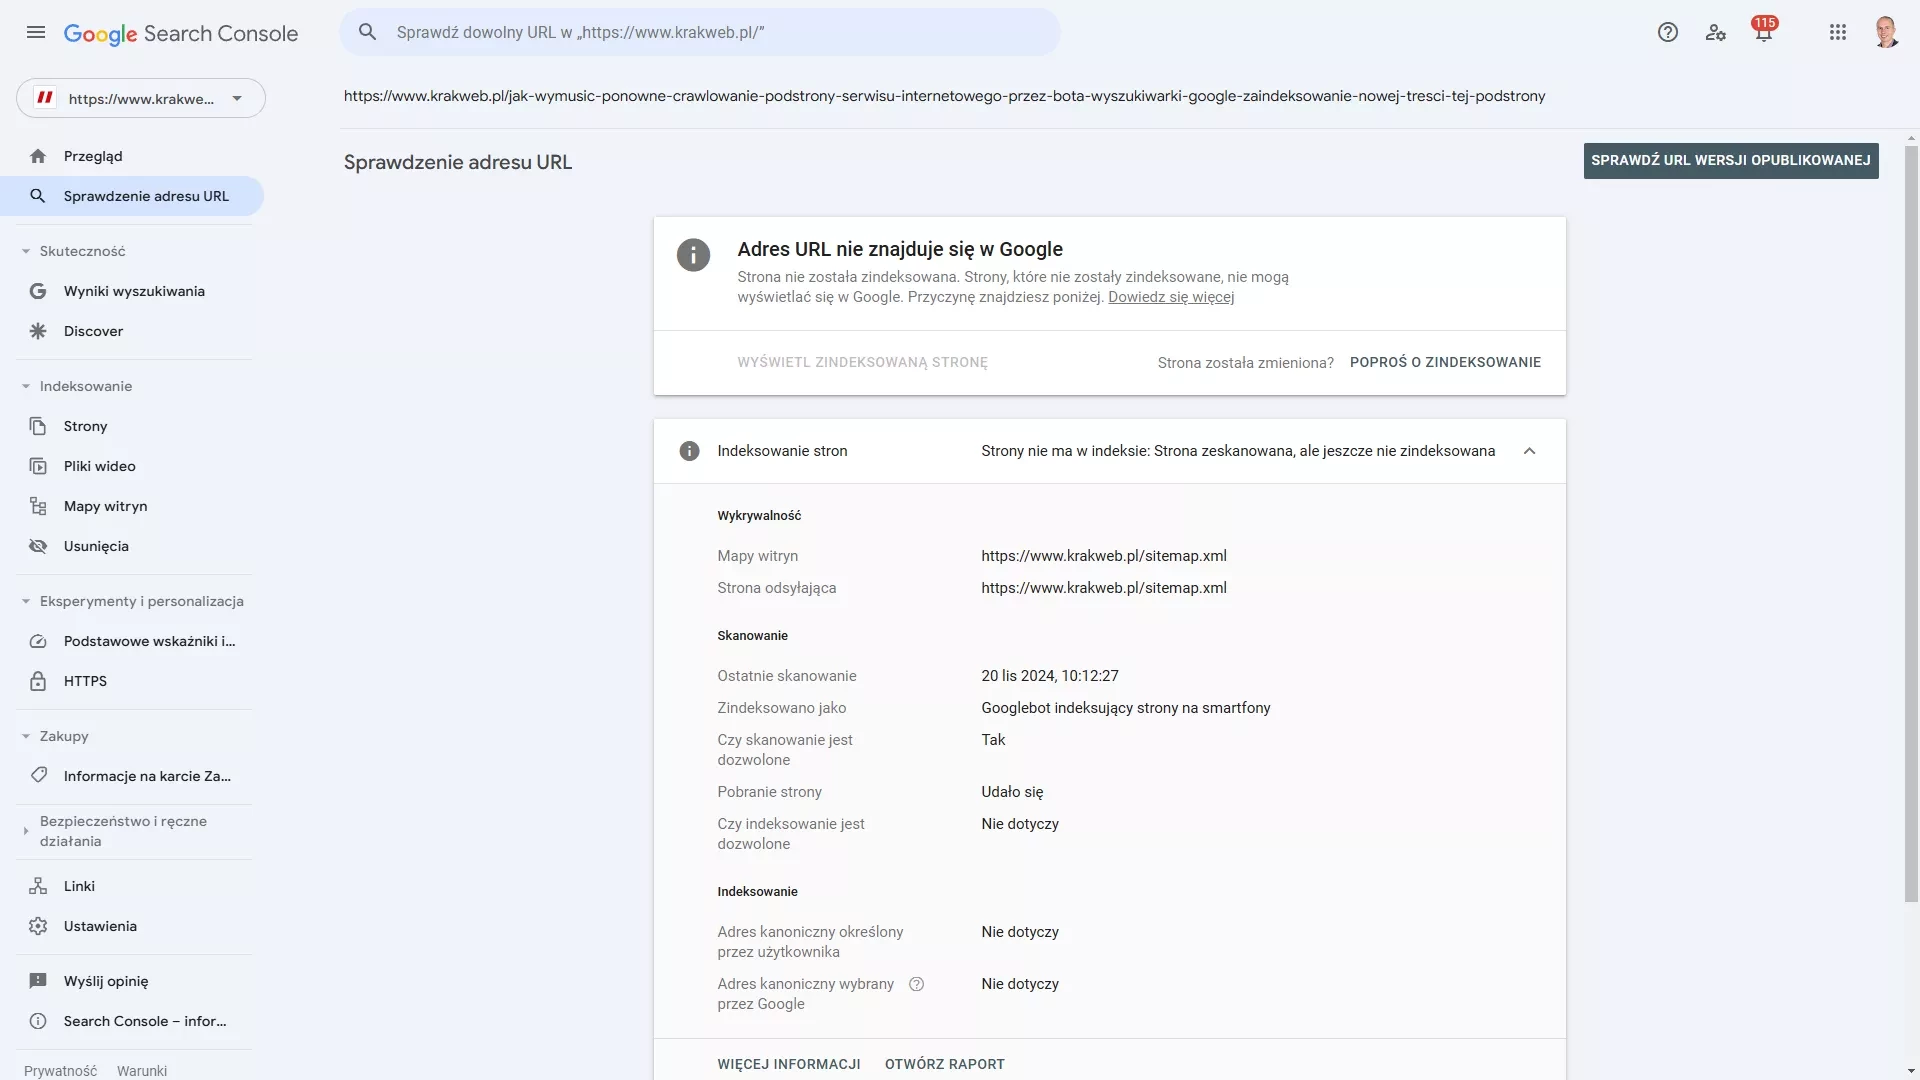
Task: Open the help question mark icon
Action: 1667,33
